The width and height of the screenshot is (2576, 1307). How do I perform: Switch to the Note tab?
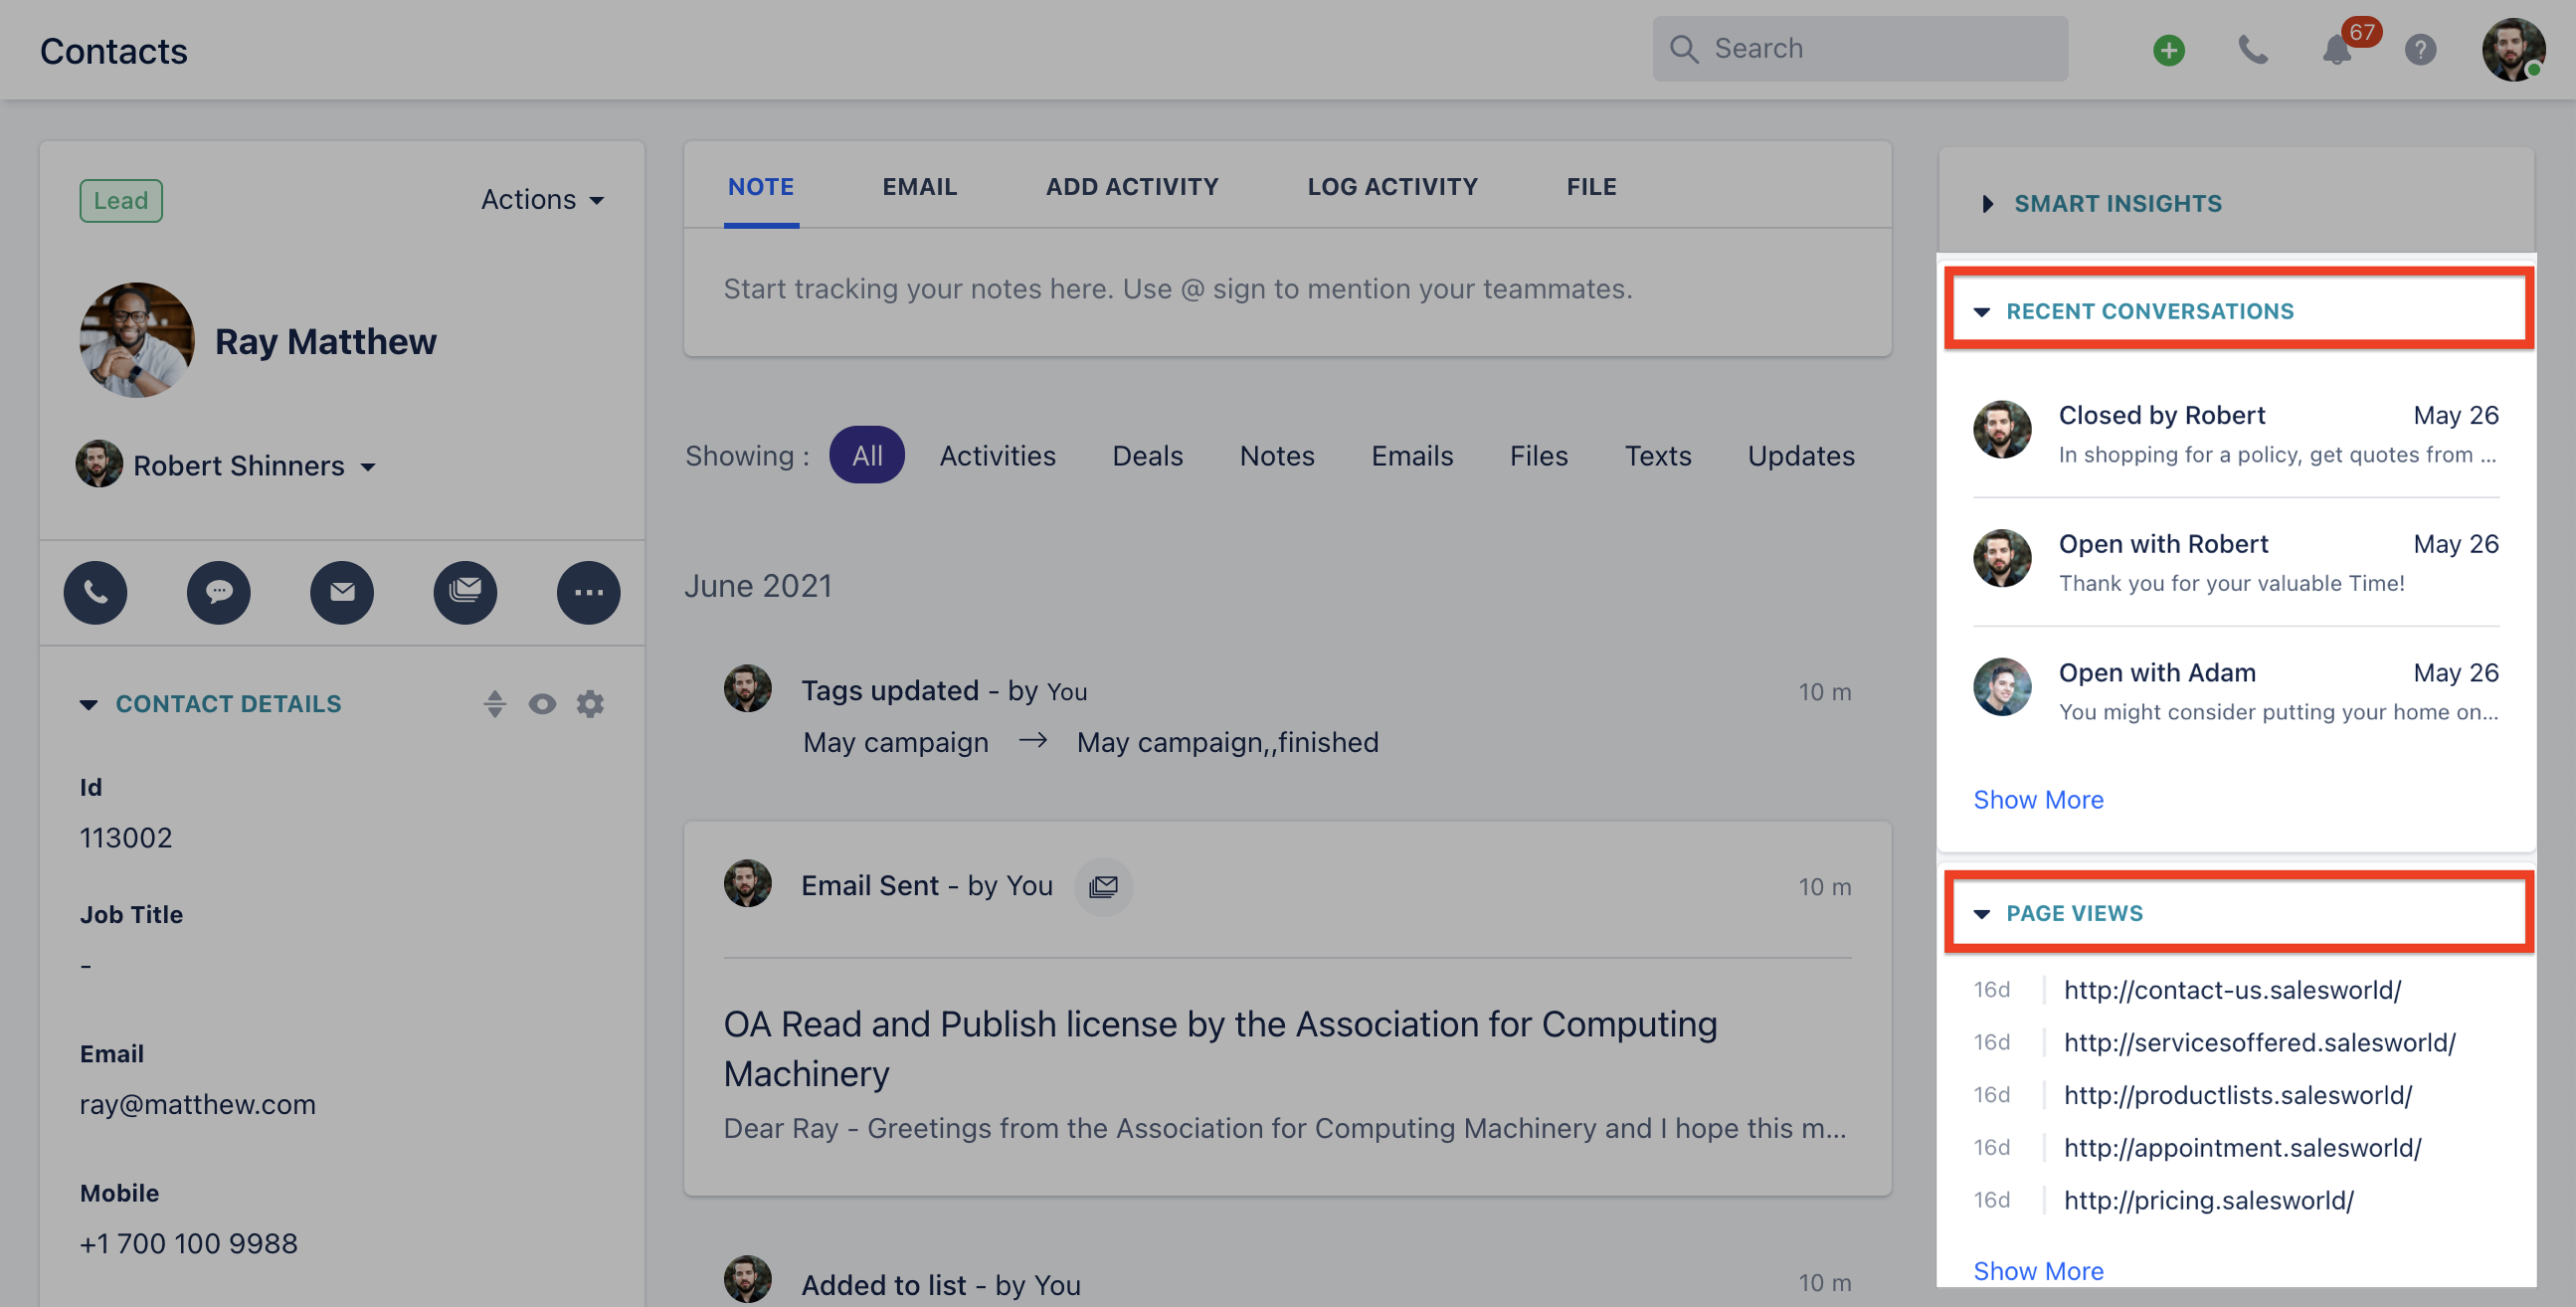coord(761,187)
